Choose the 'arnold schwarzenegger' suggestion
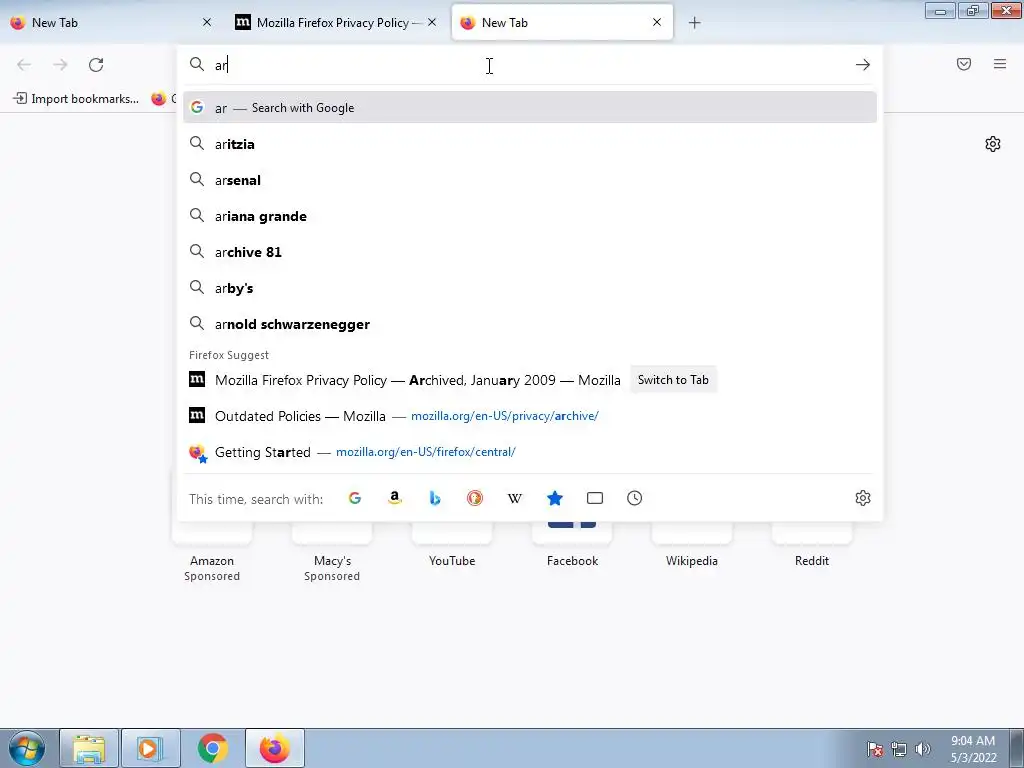The width and height of the screenshot is (1024, 768). (530, 324)
